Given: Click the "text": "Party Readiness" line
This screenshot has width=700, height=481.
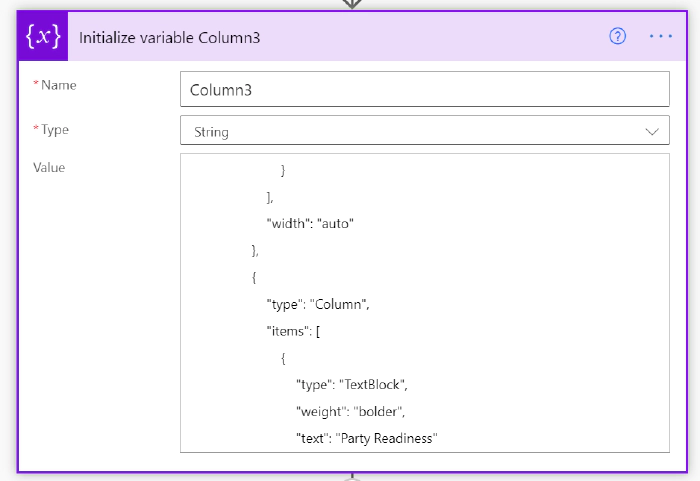Looking at the screenshot, I should pos(367,439).
